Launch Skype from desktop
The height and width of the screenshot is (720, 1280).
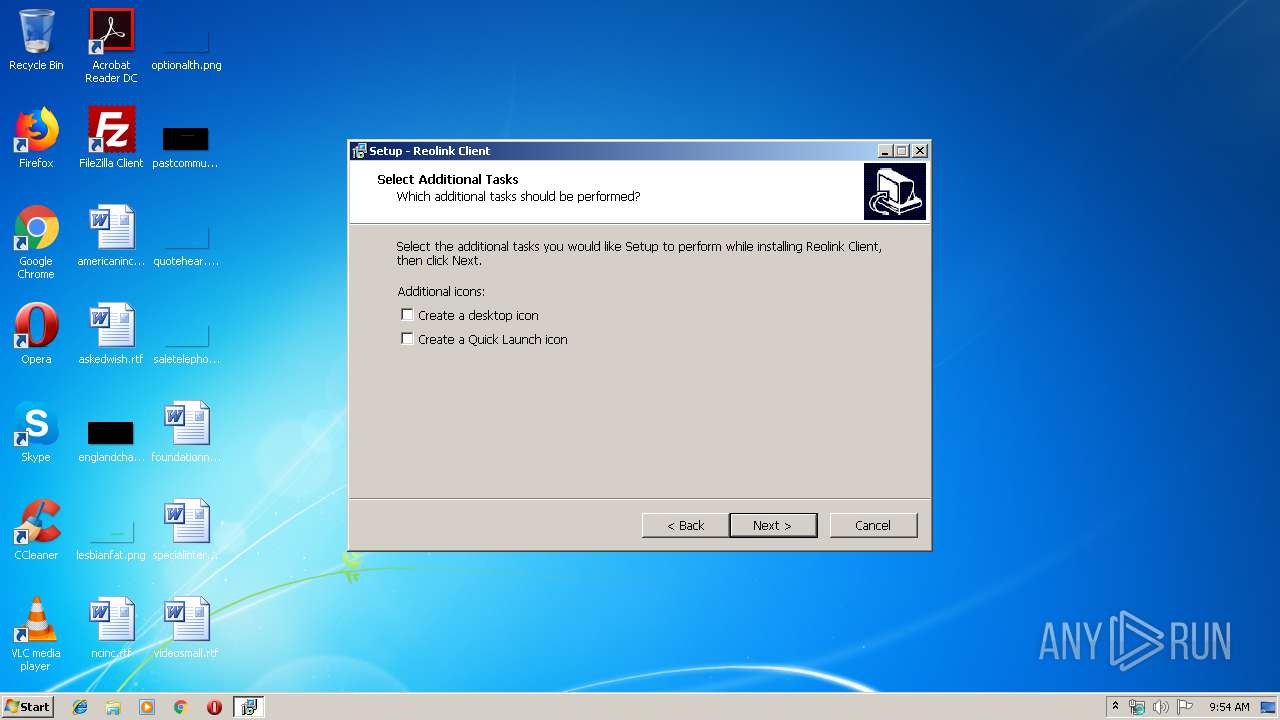36,432
